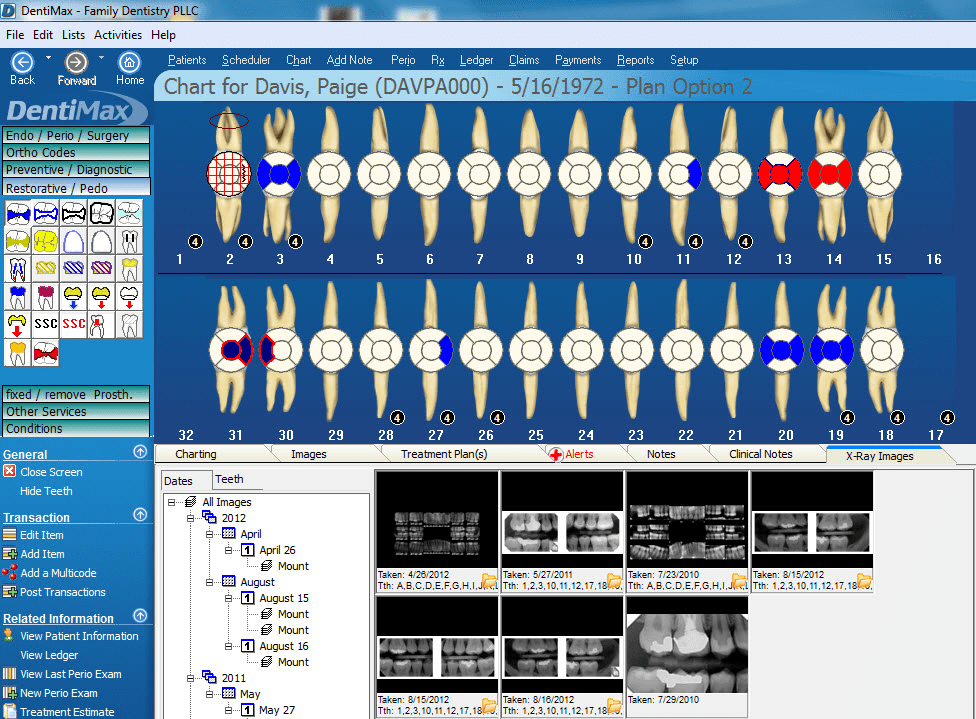The width and height of the screenshot is (976, 719).
Task: Go back with the Back arrow icon
Action: point(22,62)
